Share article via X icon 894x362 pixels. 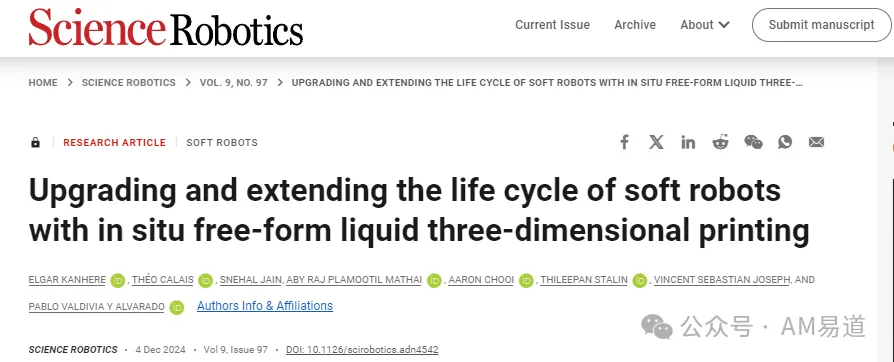(656, 142)
